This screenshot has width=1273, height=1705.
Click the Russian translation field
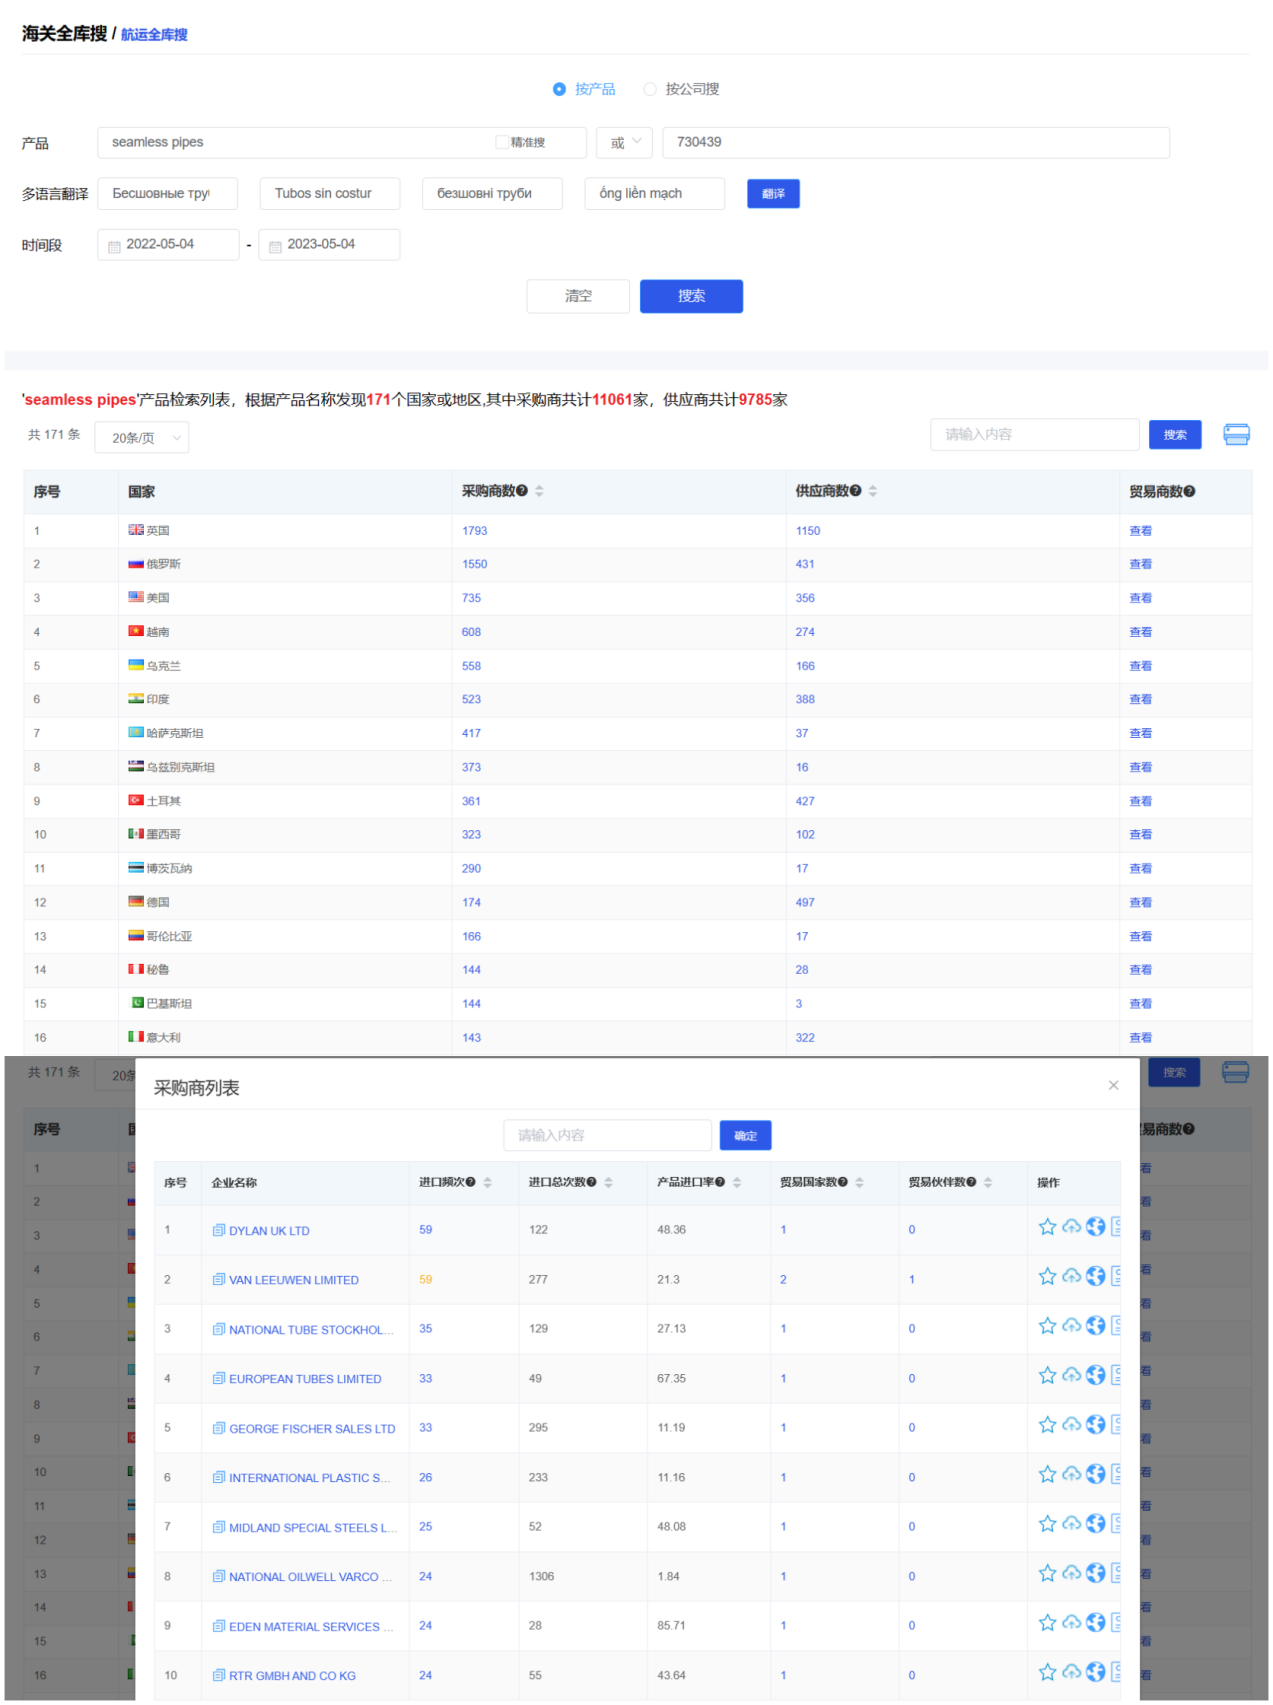coord(168,194)
